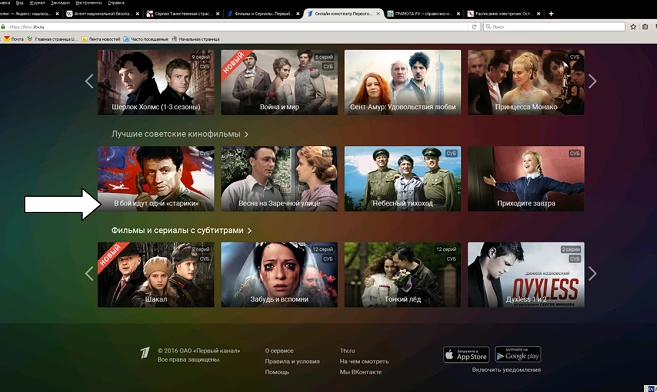The height and width of the screenshot is (392, 657).
Task: Bookmark the page with the star icon
Action: tap(633, 26)
